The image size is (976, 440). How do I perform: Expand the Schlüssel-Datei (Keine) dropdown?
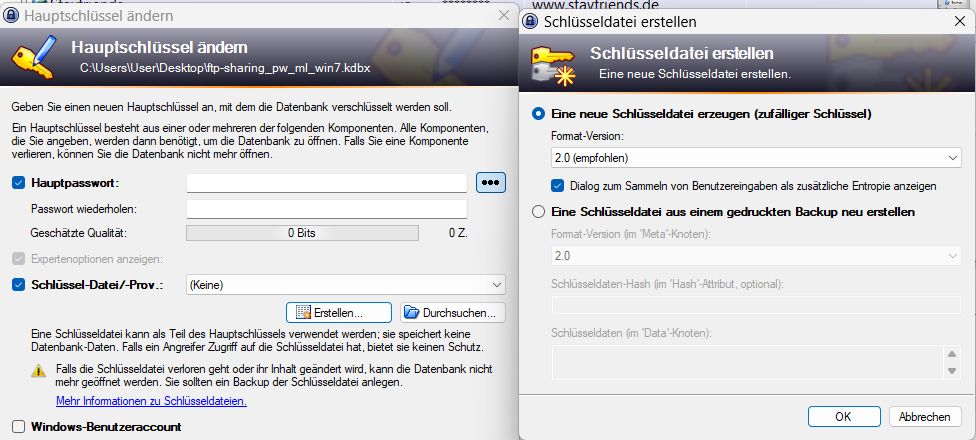click(346, 285)
